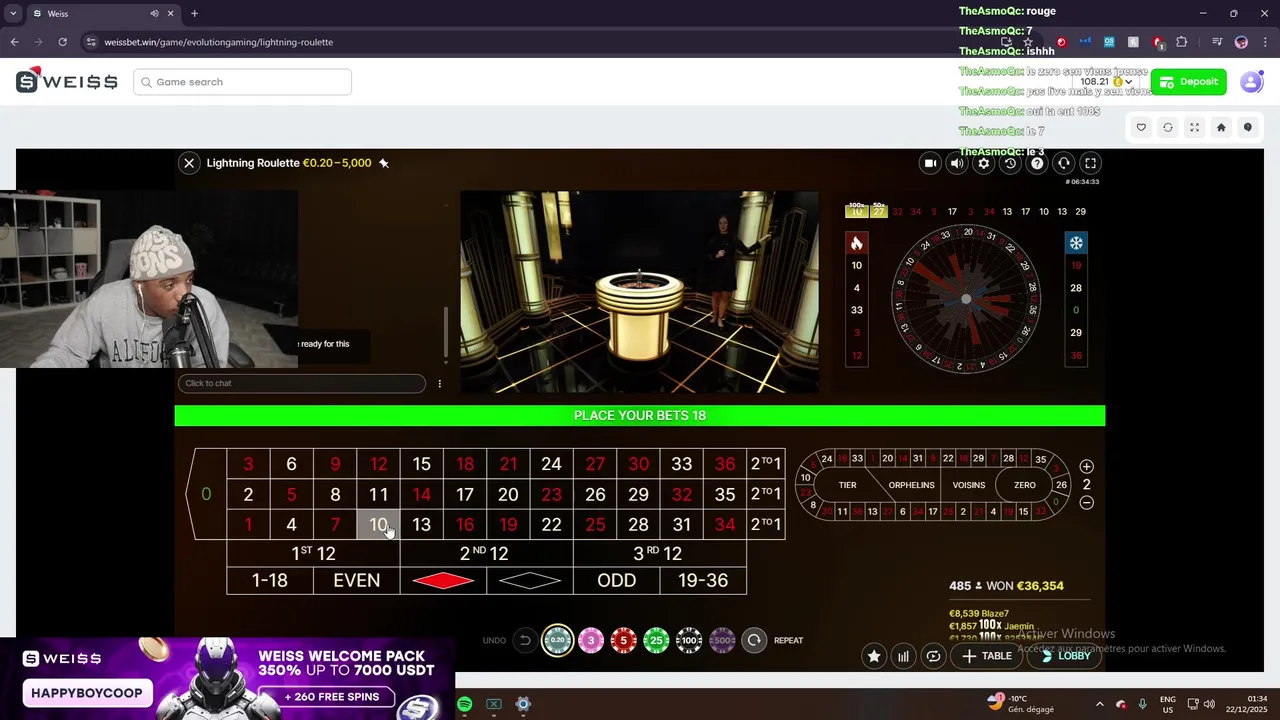Open Chrome three-dot menu
The image size is (1280, 720).
1264,42
